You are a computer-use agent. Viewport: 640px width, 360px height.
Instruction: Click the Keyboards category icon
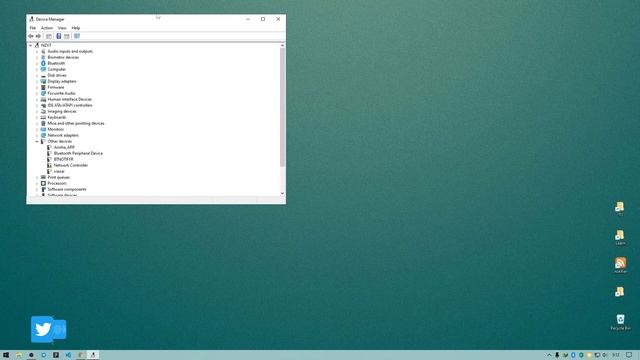(43, 117)
